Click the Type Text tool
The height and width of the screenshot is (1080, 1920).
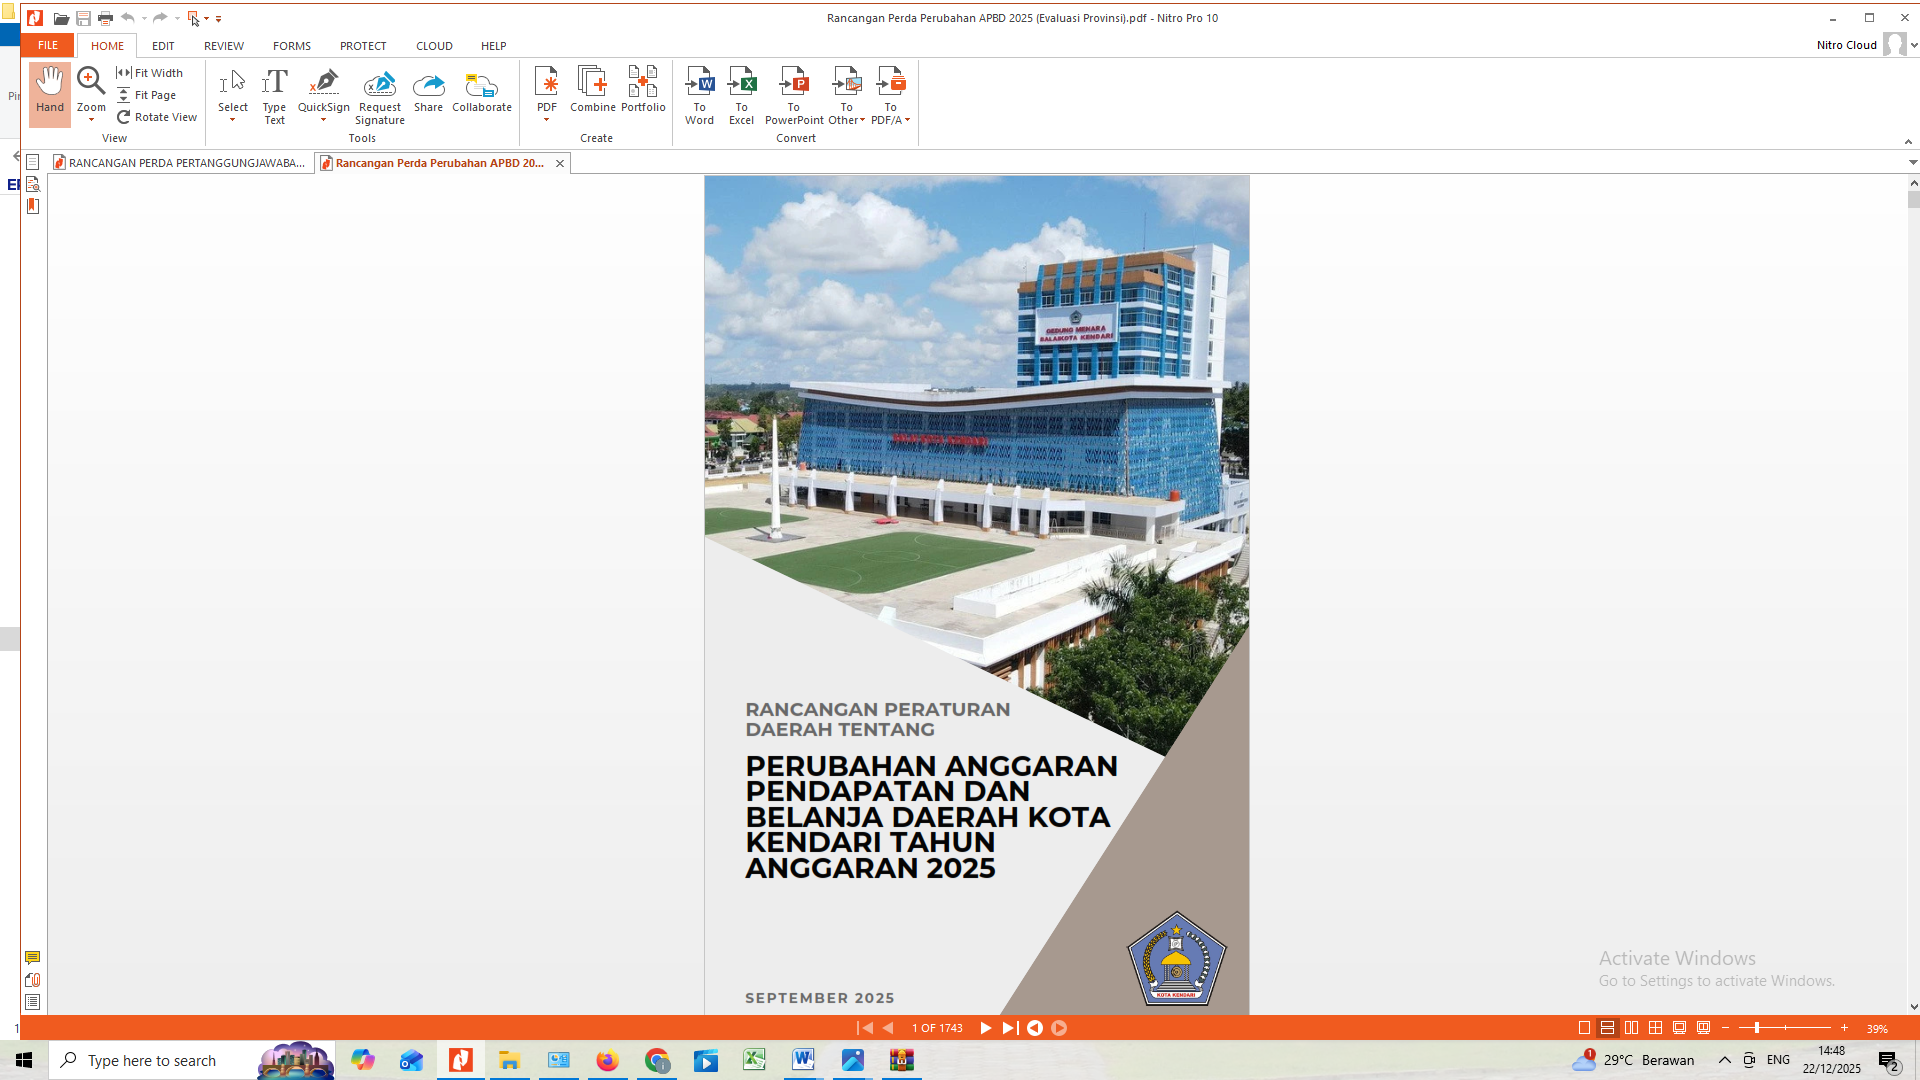pos(274,95)
